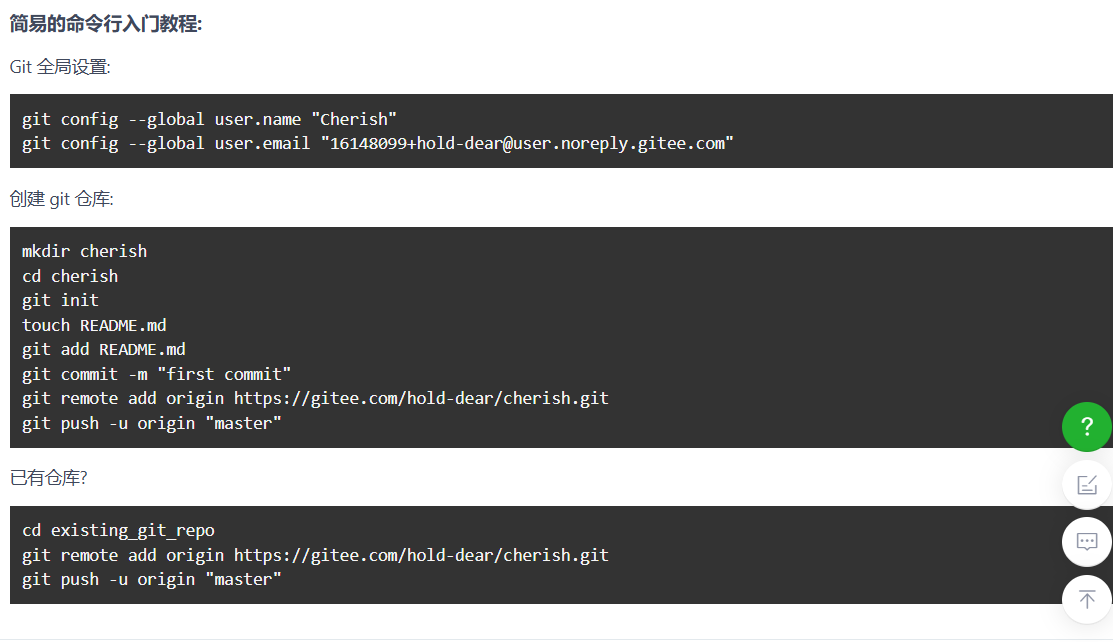Screen dimensions: 1113x642
Task: Select the "mkdir cherish" command line
Action: pos(84,251)
